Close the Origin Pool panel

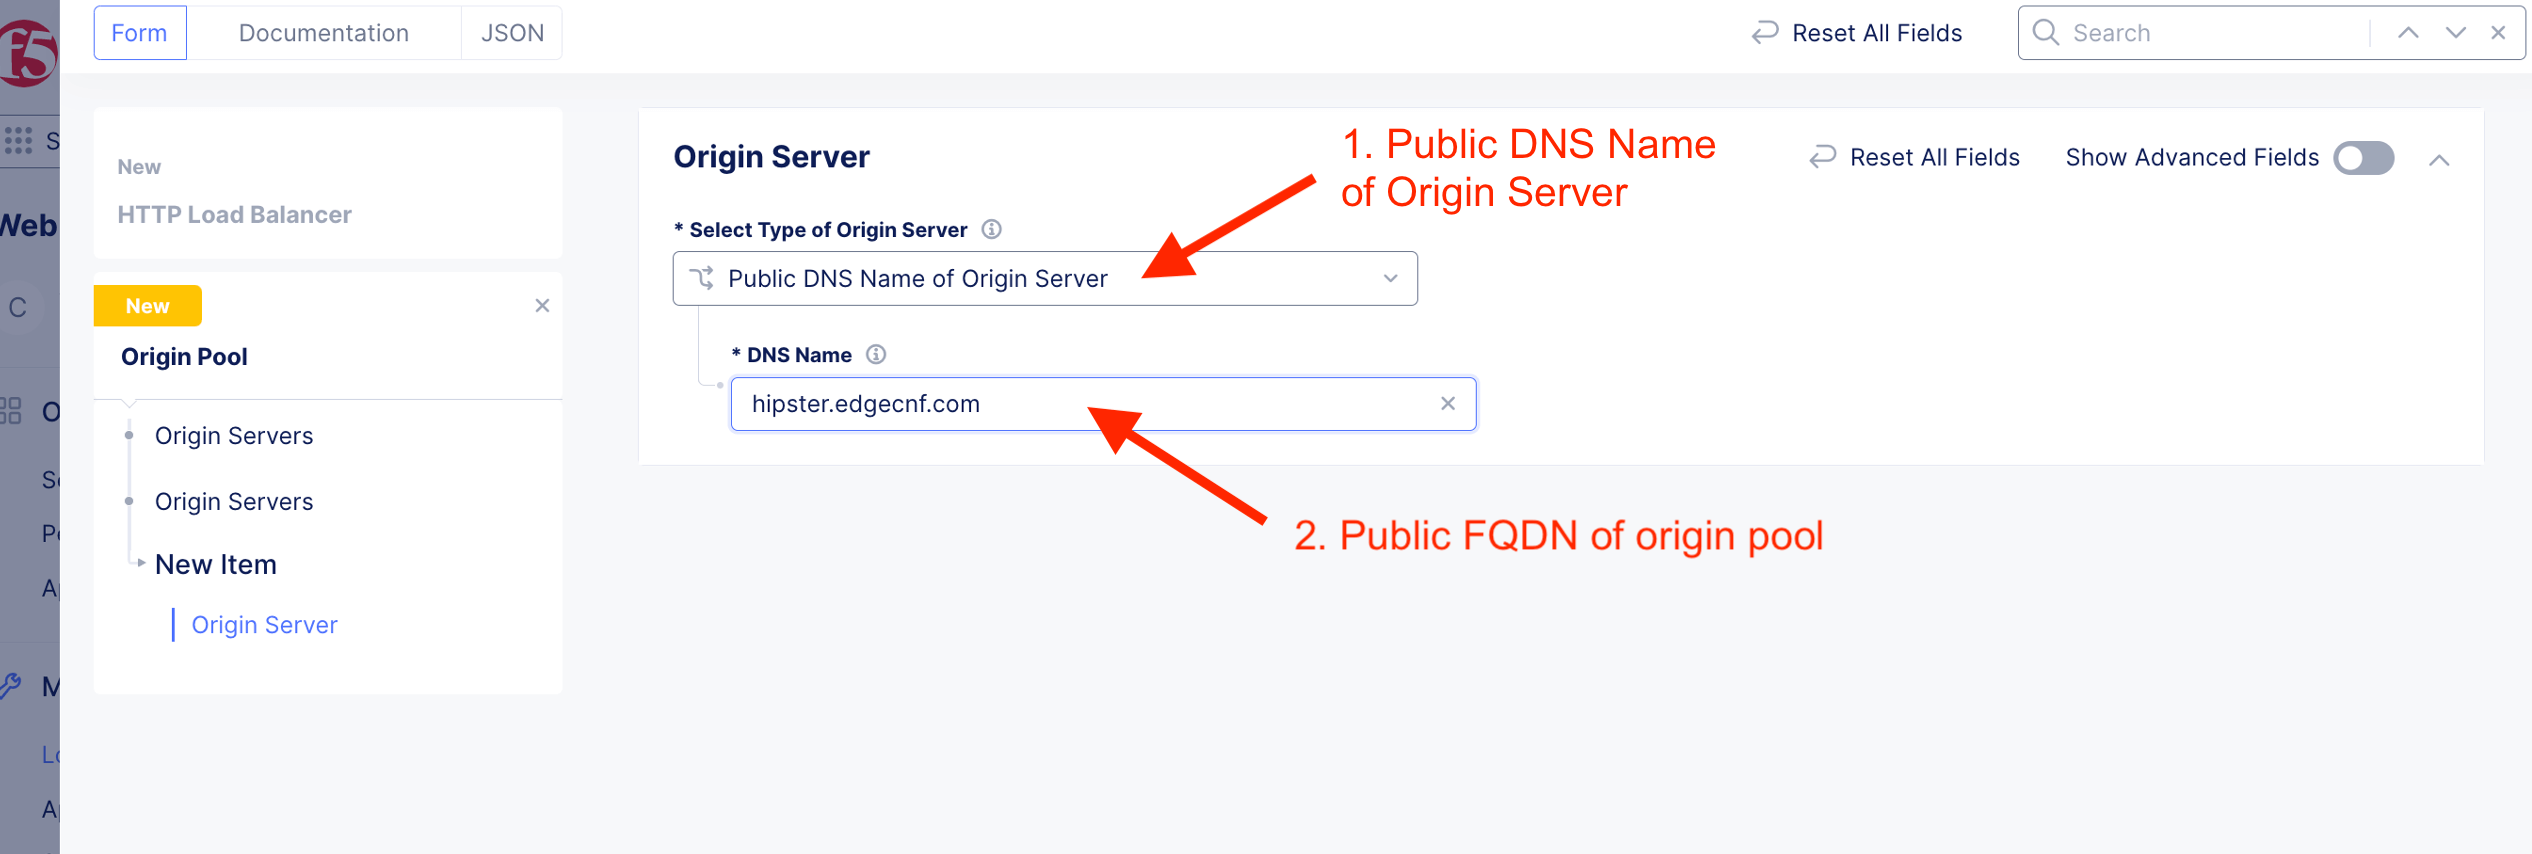point(542,306)
